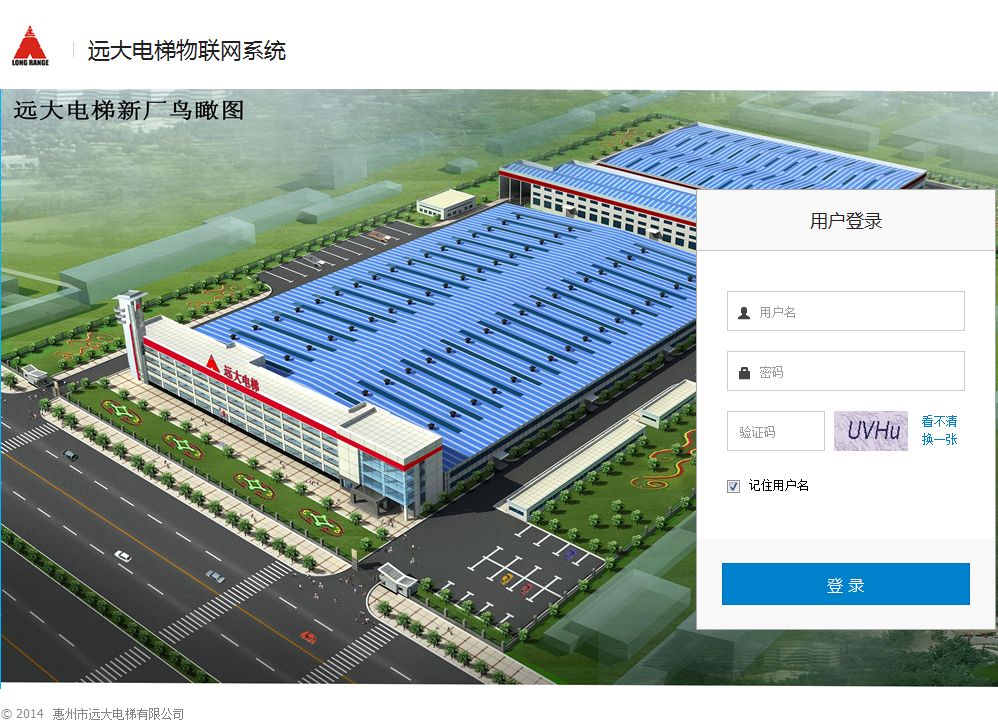Focus the 密码 input field
The image size is (998, 724).
click(x=845, y=371)
